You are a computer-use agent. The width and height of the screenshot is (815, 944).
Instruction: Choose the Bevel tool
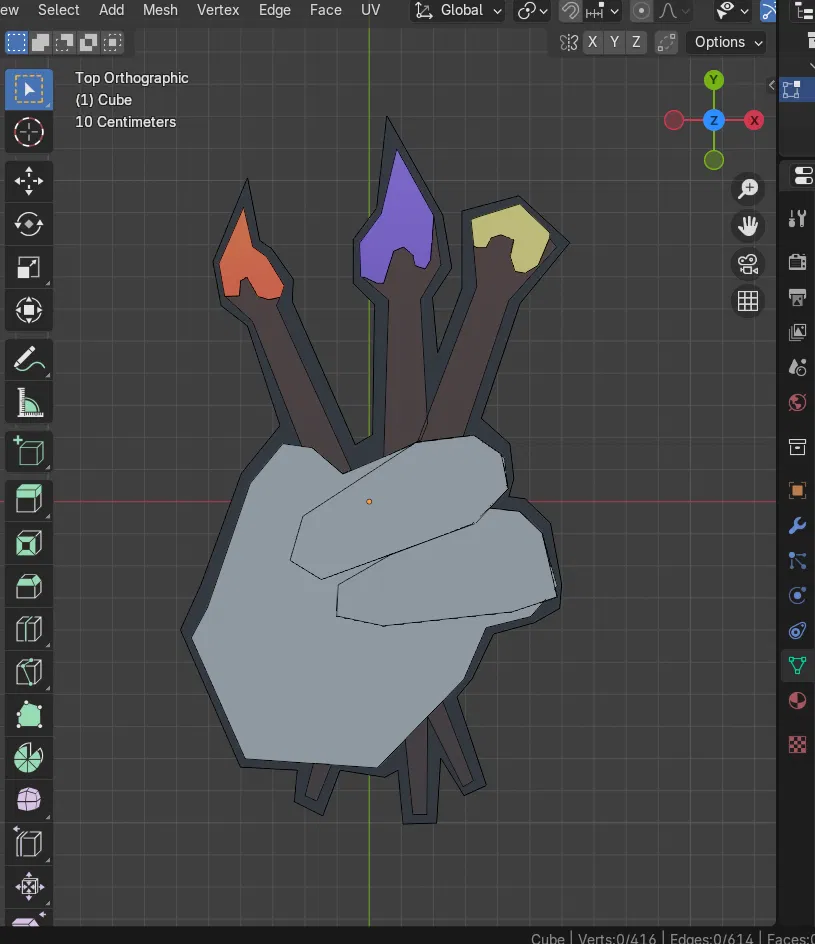[29, 586]
